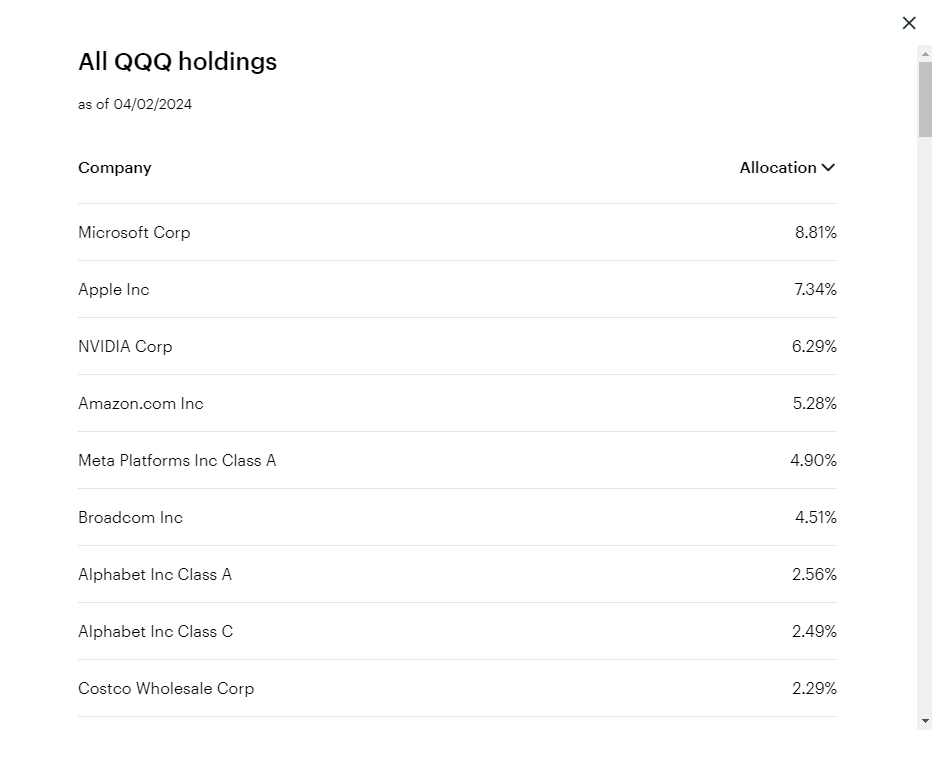Click the All QQQ holdings title

click(178, 62)
